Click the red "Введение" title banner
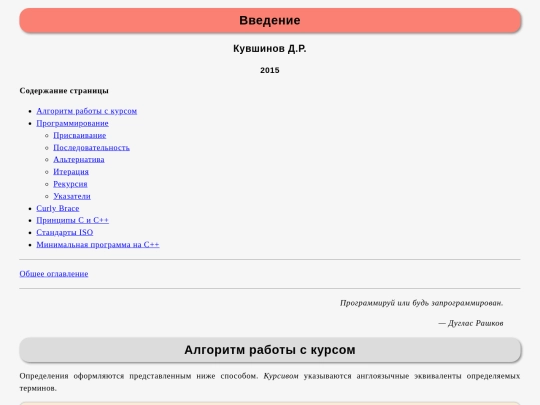 [x=270, y=20]
